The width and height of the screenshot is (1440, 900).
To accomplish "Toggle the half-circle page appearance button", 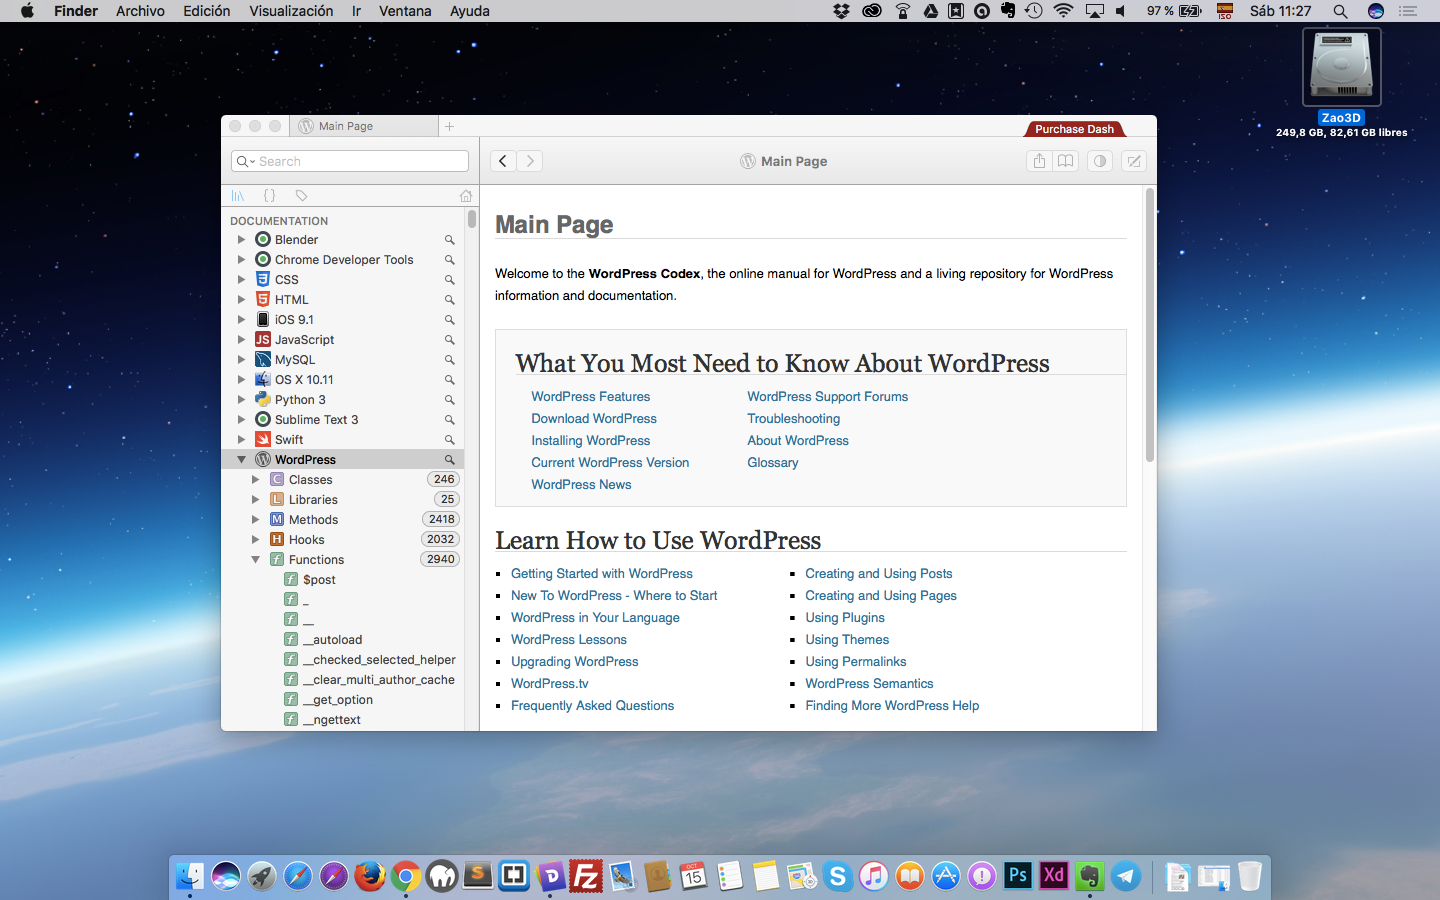I will coord(1099,161).
